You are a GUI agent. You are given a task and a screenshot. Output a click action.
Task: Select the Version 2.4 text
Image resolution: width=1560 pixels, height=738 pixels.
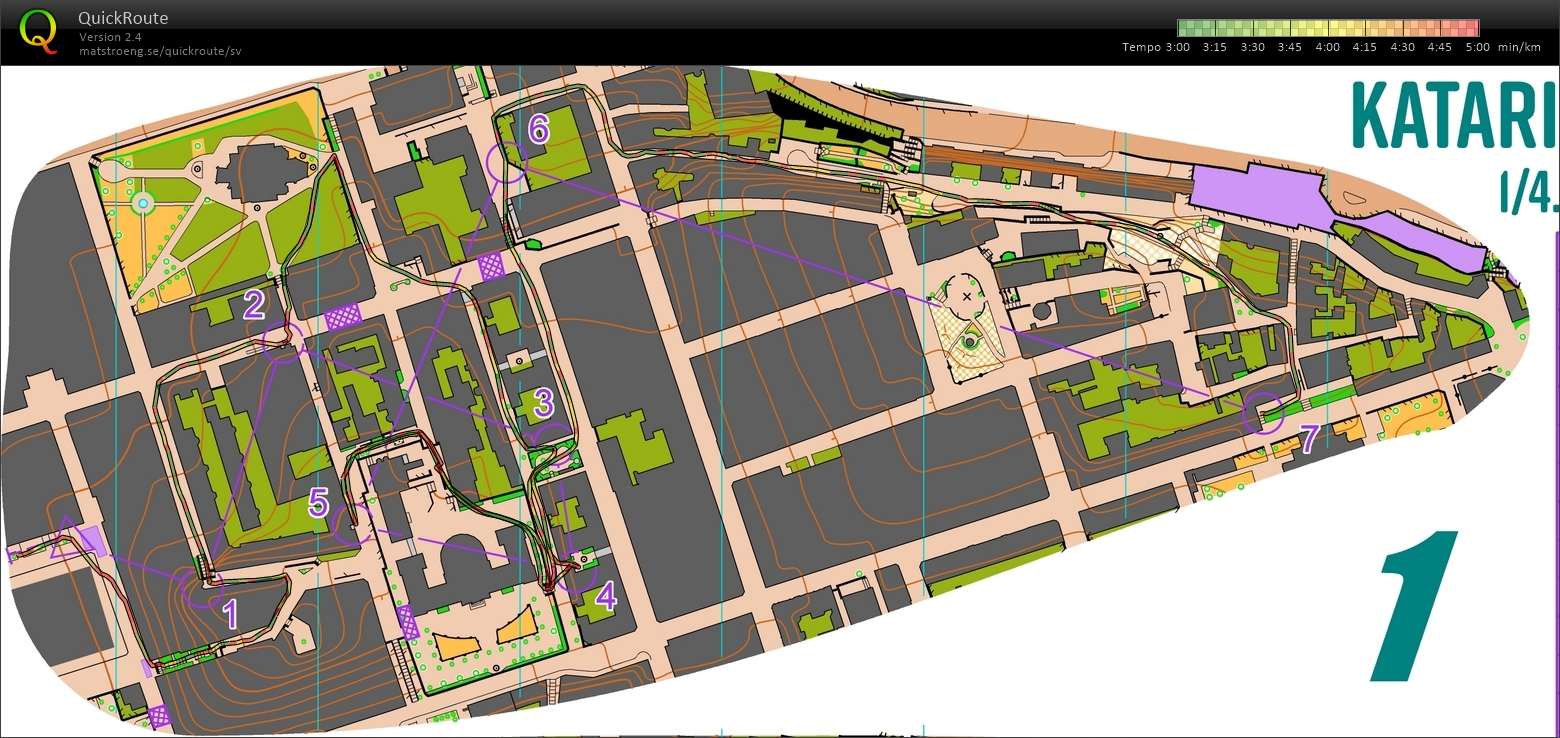pyautogui.click(x=110, y=37)
